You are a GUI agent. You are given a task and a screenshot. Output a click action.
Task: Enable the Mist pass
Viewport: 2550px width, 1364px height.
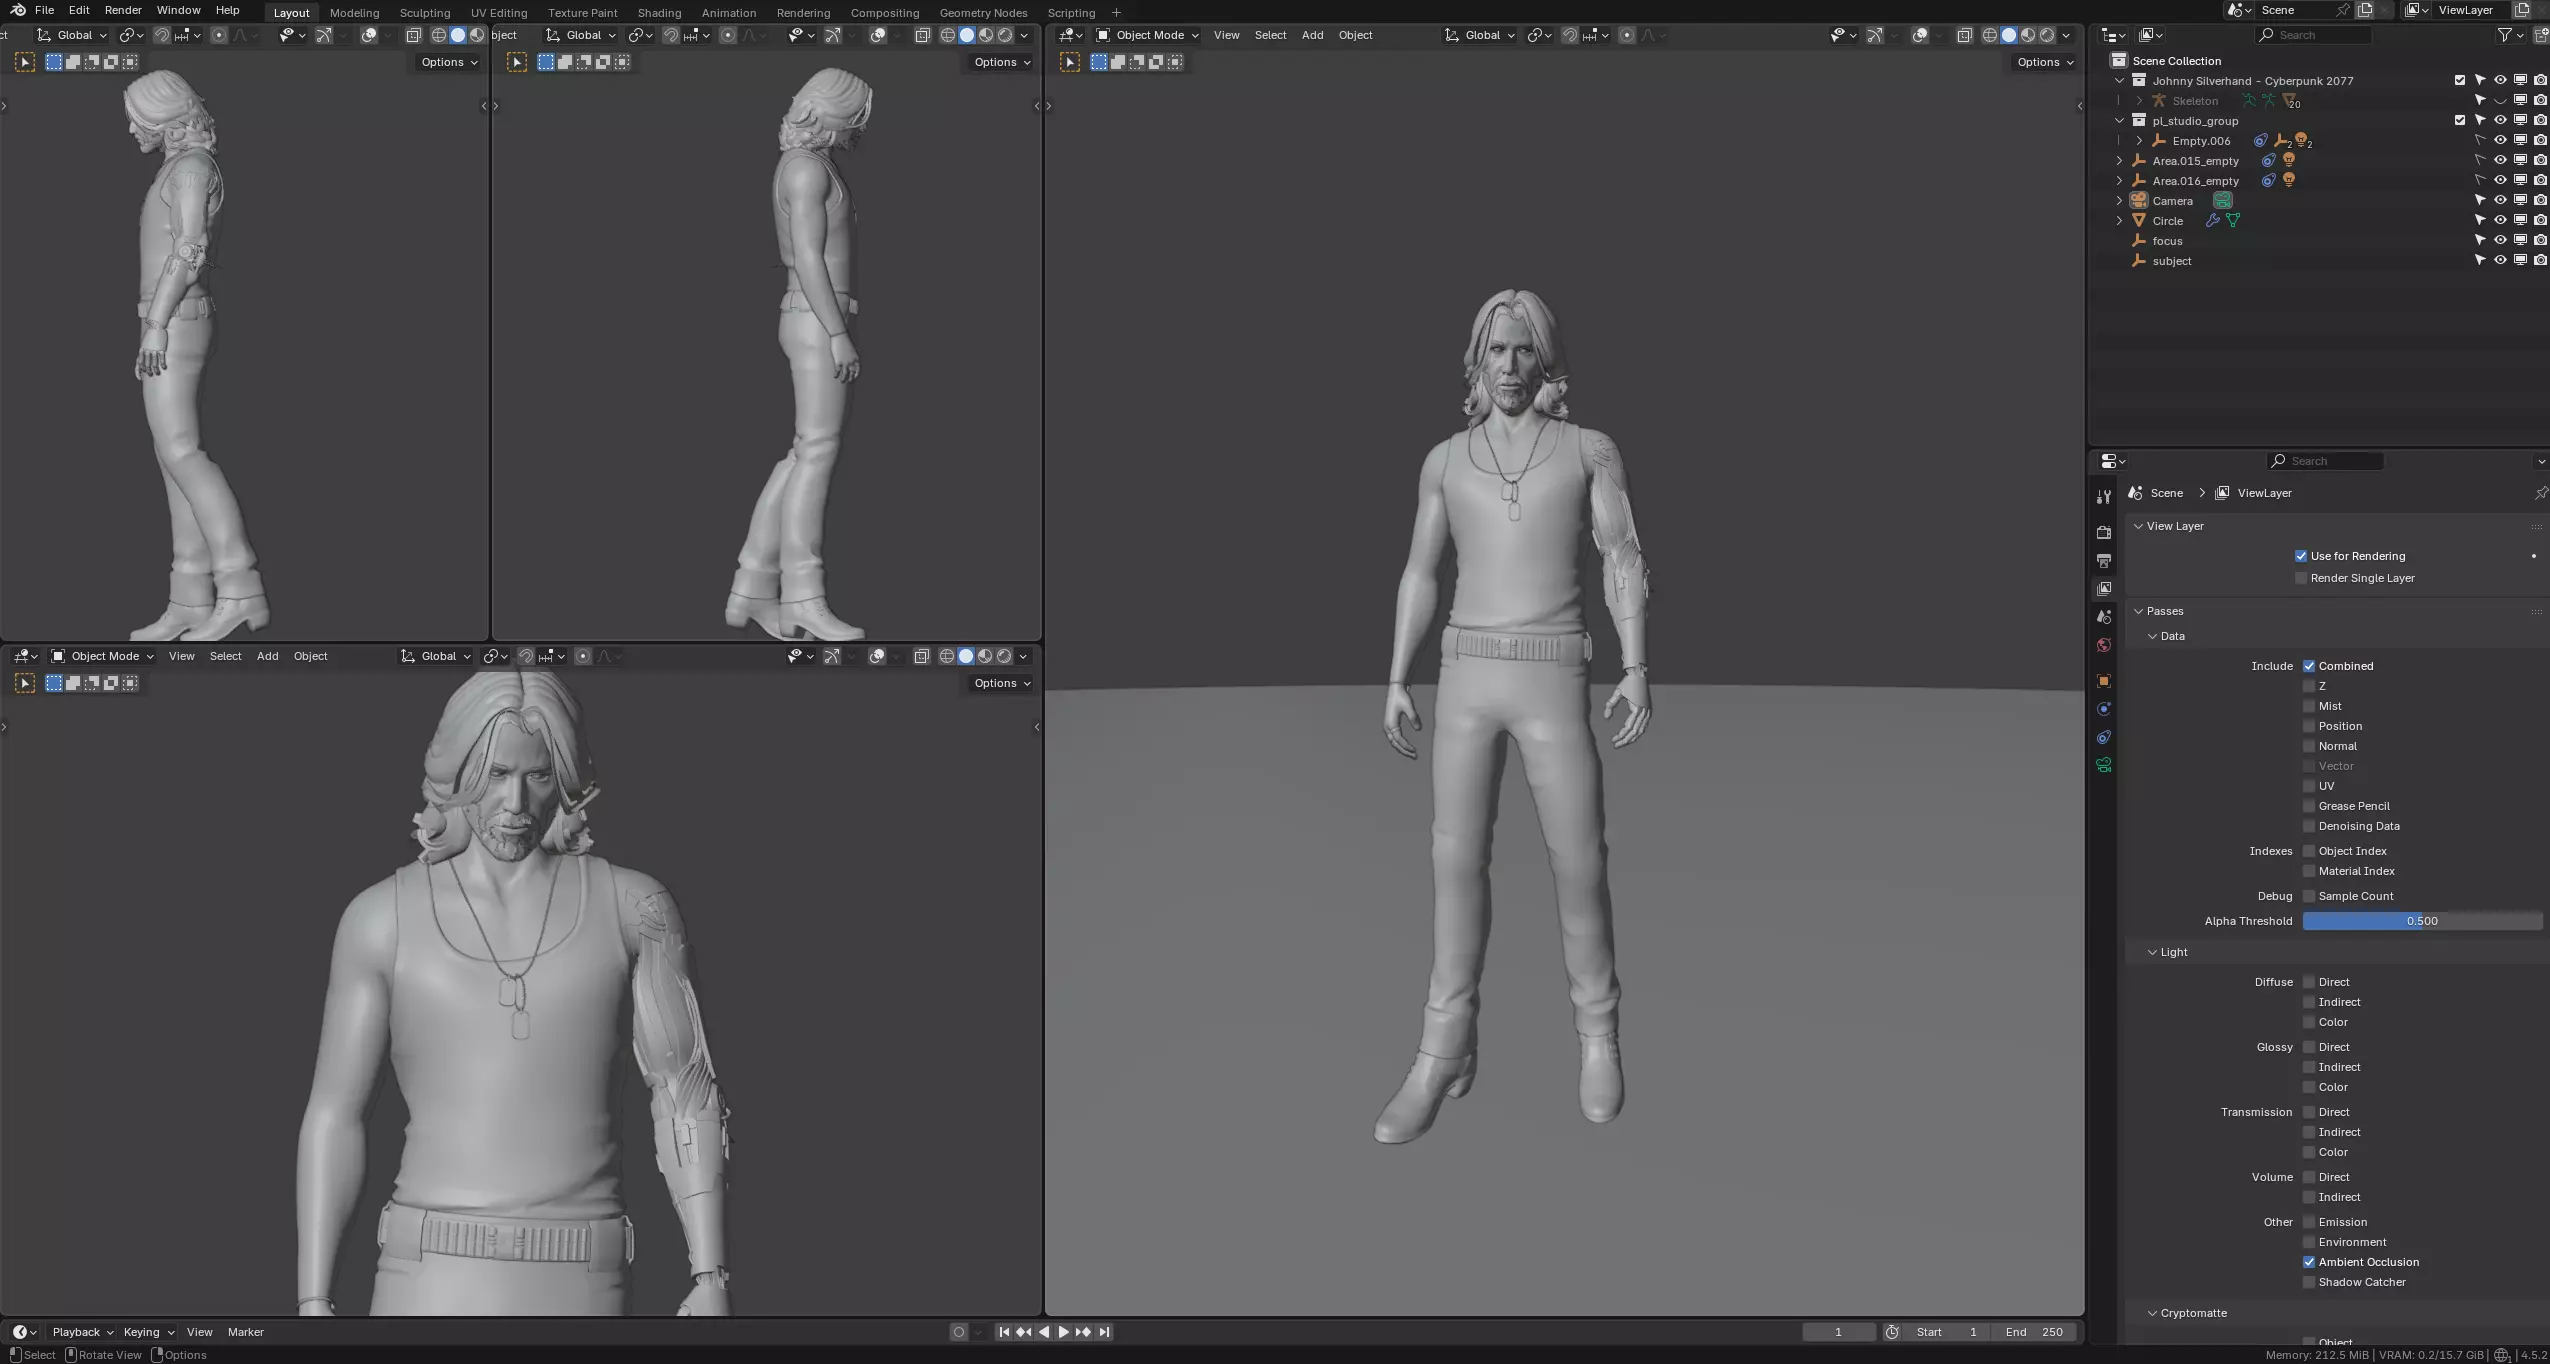click(x=2309, y=706)
